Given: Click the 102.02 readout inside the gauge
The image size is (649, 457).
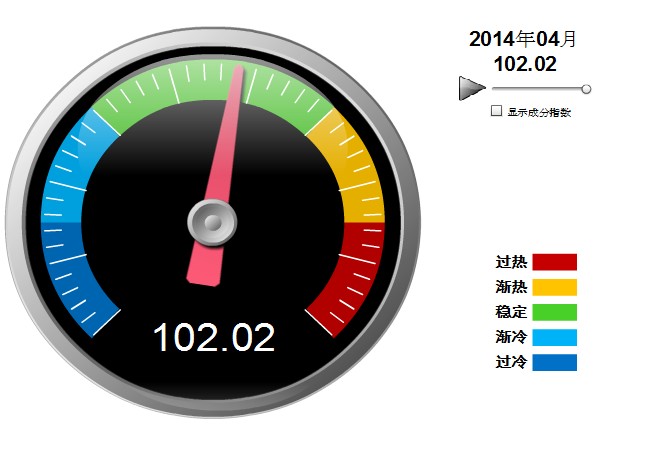Looking at the screenshot, I should tap(213, 338).
